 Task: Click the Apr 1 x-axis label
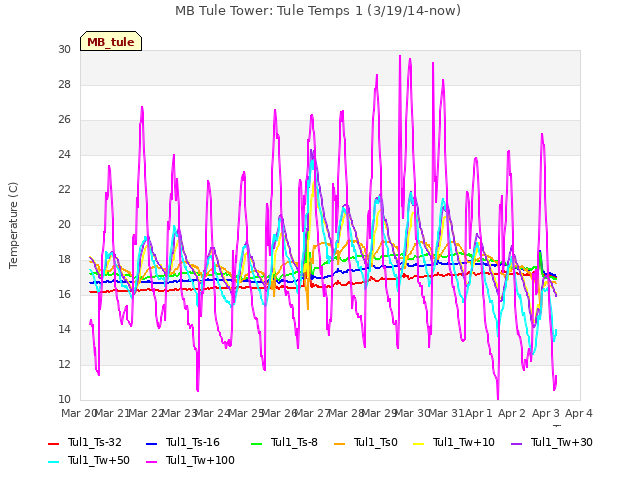tap(479, 413)
